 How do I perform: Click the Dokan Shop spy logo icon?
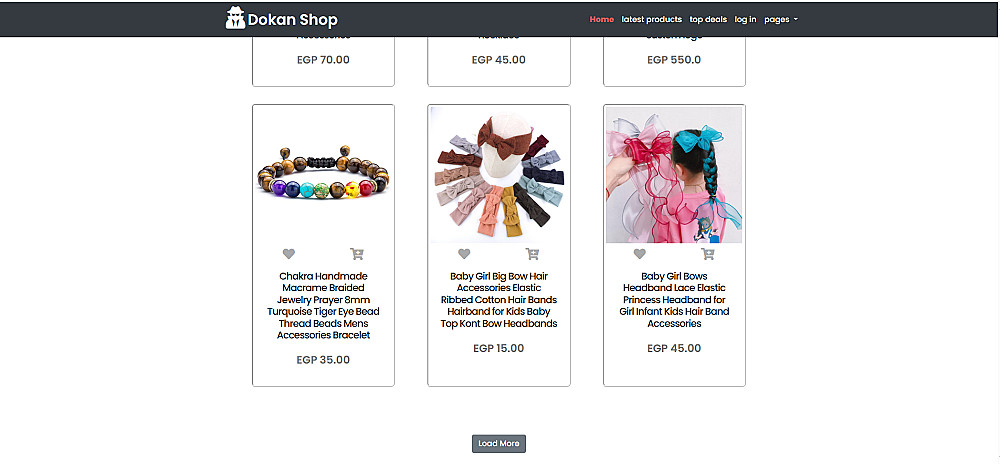point(235,18)
